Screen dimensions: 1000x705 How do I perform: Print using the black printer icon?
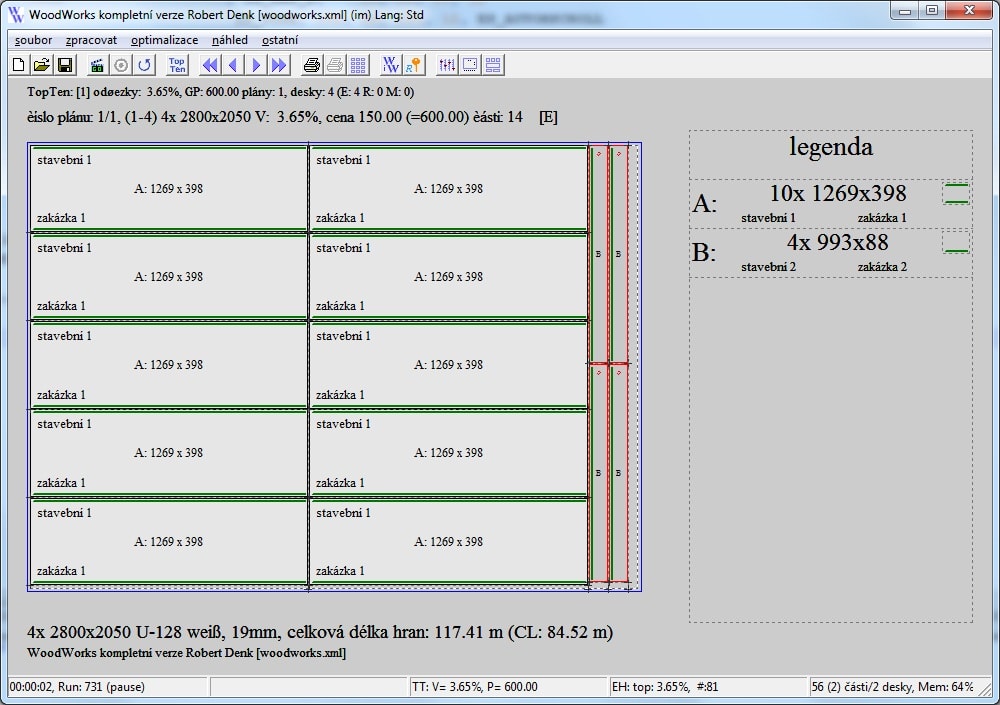coord(312,64)
